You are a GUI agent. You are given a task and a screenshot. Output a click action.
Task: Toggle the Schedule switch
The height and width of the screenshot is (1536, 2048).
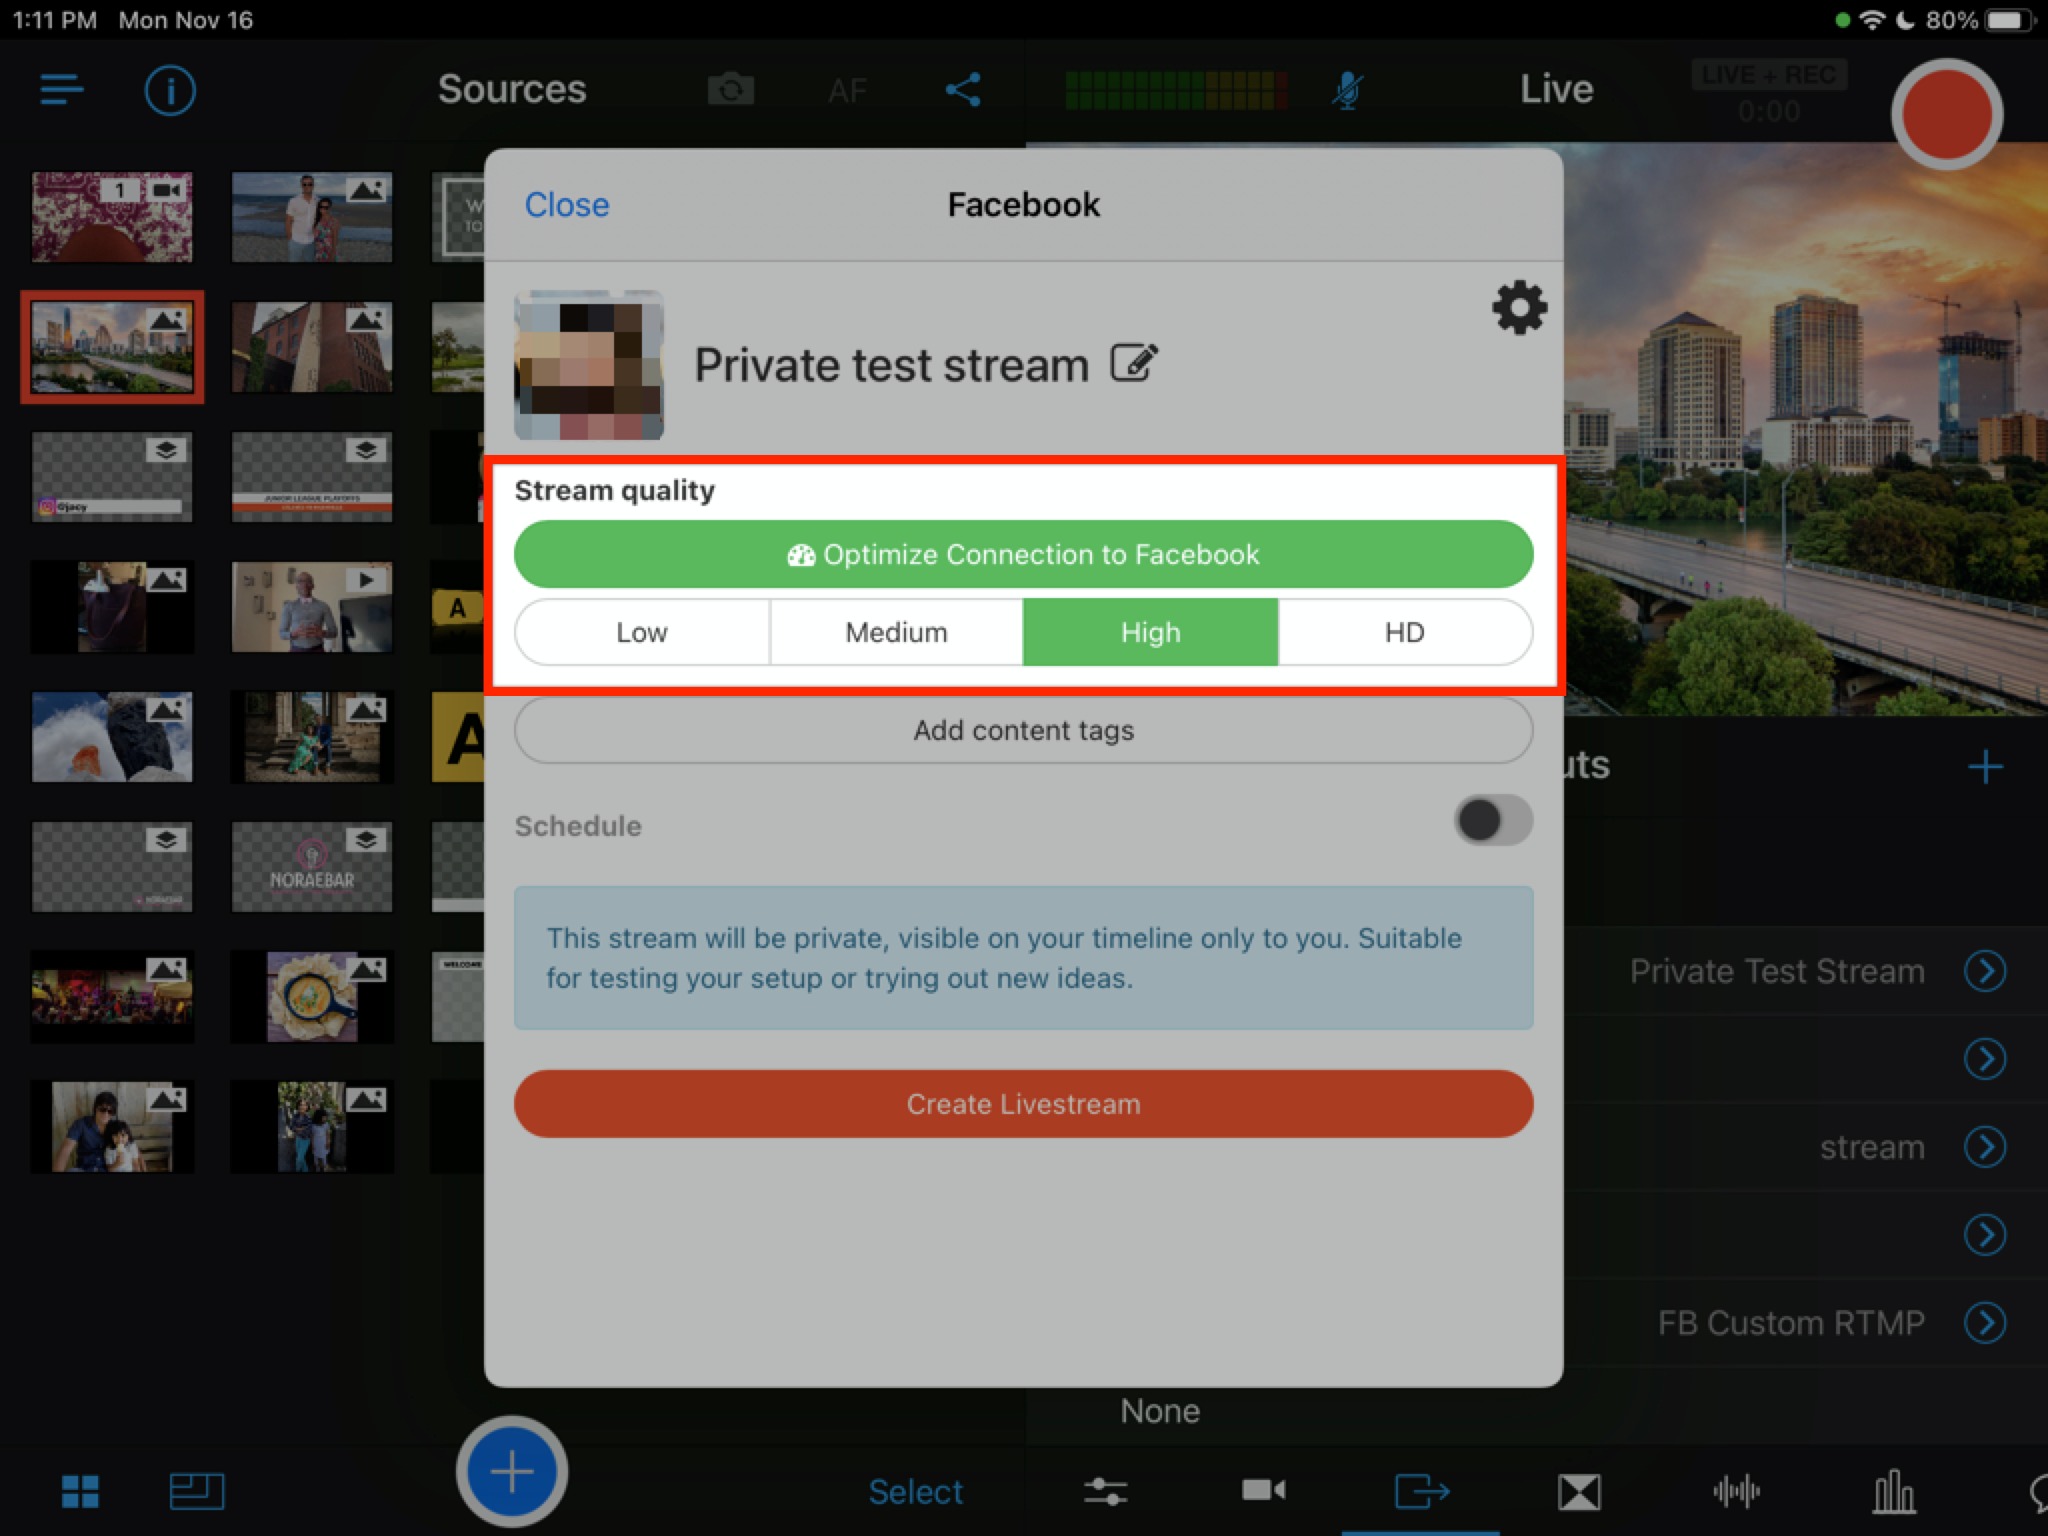1492,821
